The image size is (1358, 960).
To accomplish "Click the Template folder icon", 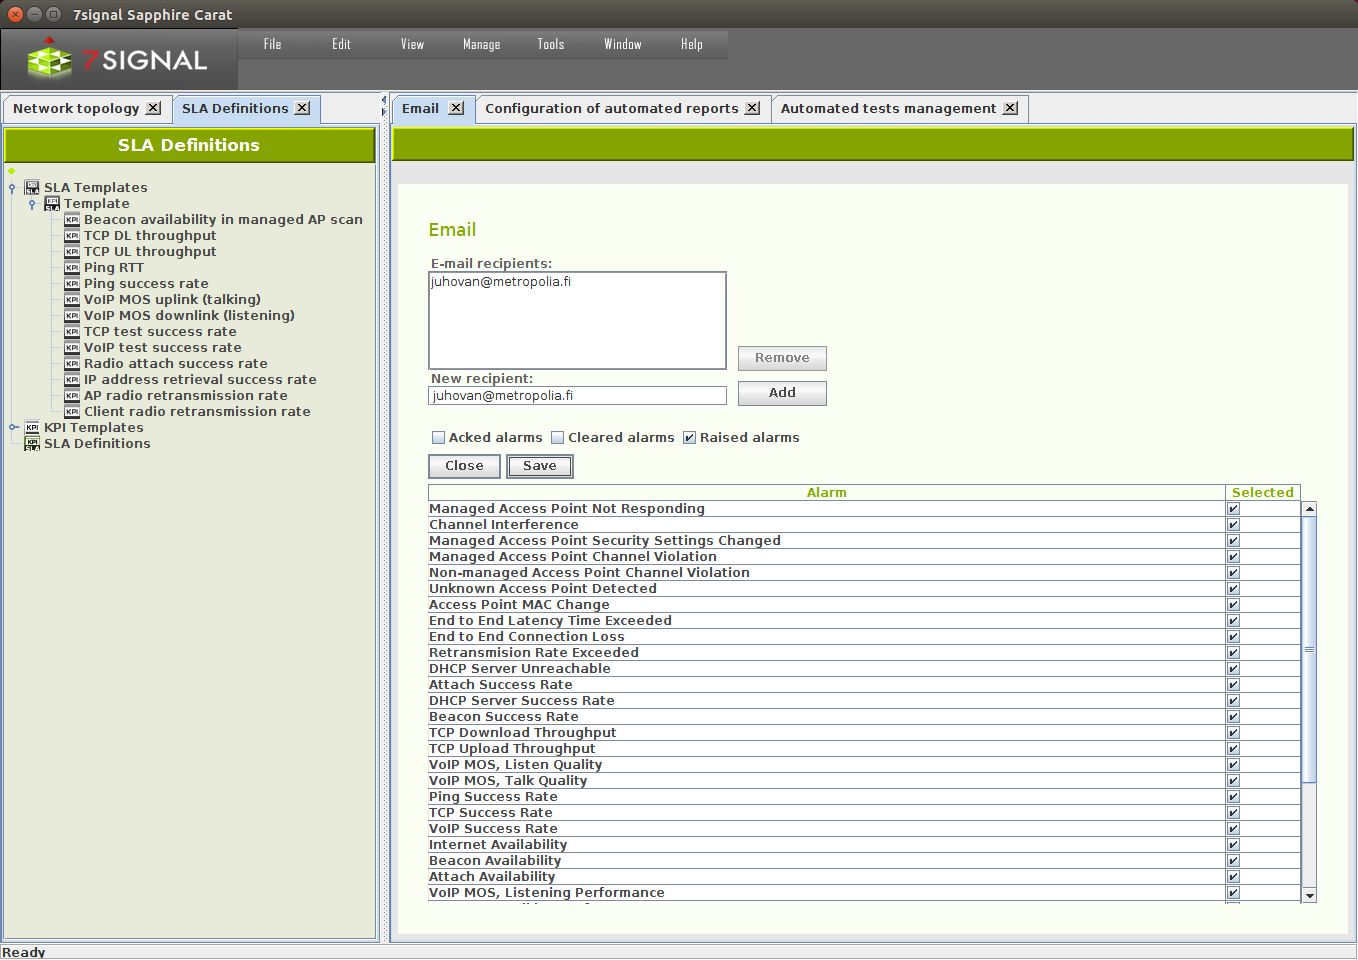I will (x=52, y=203).
